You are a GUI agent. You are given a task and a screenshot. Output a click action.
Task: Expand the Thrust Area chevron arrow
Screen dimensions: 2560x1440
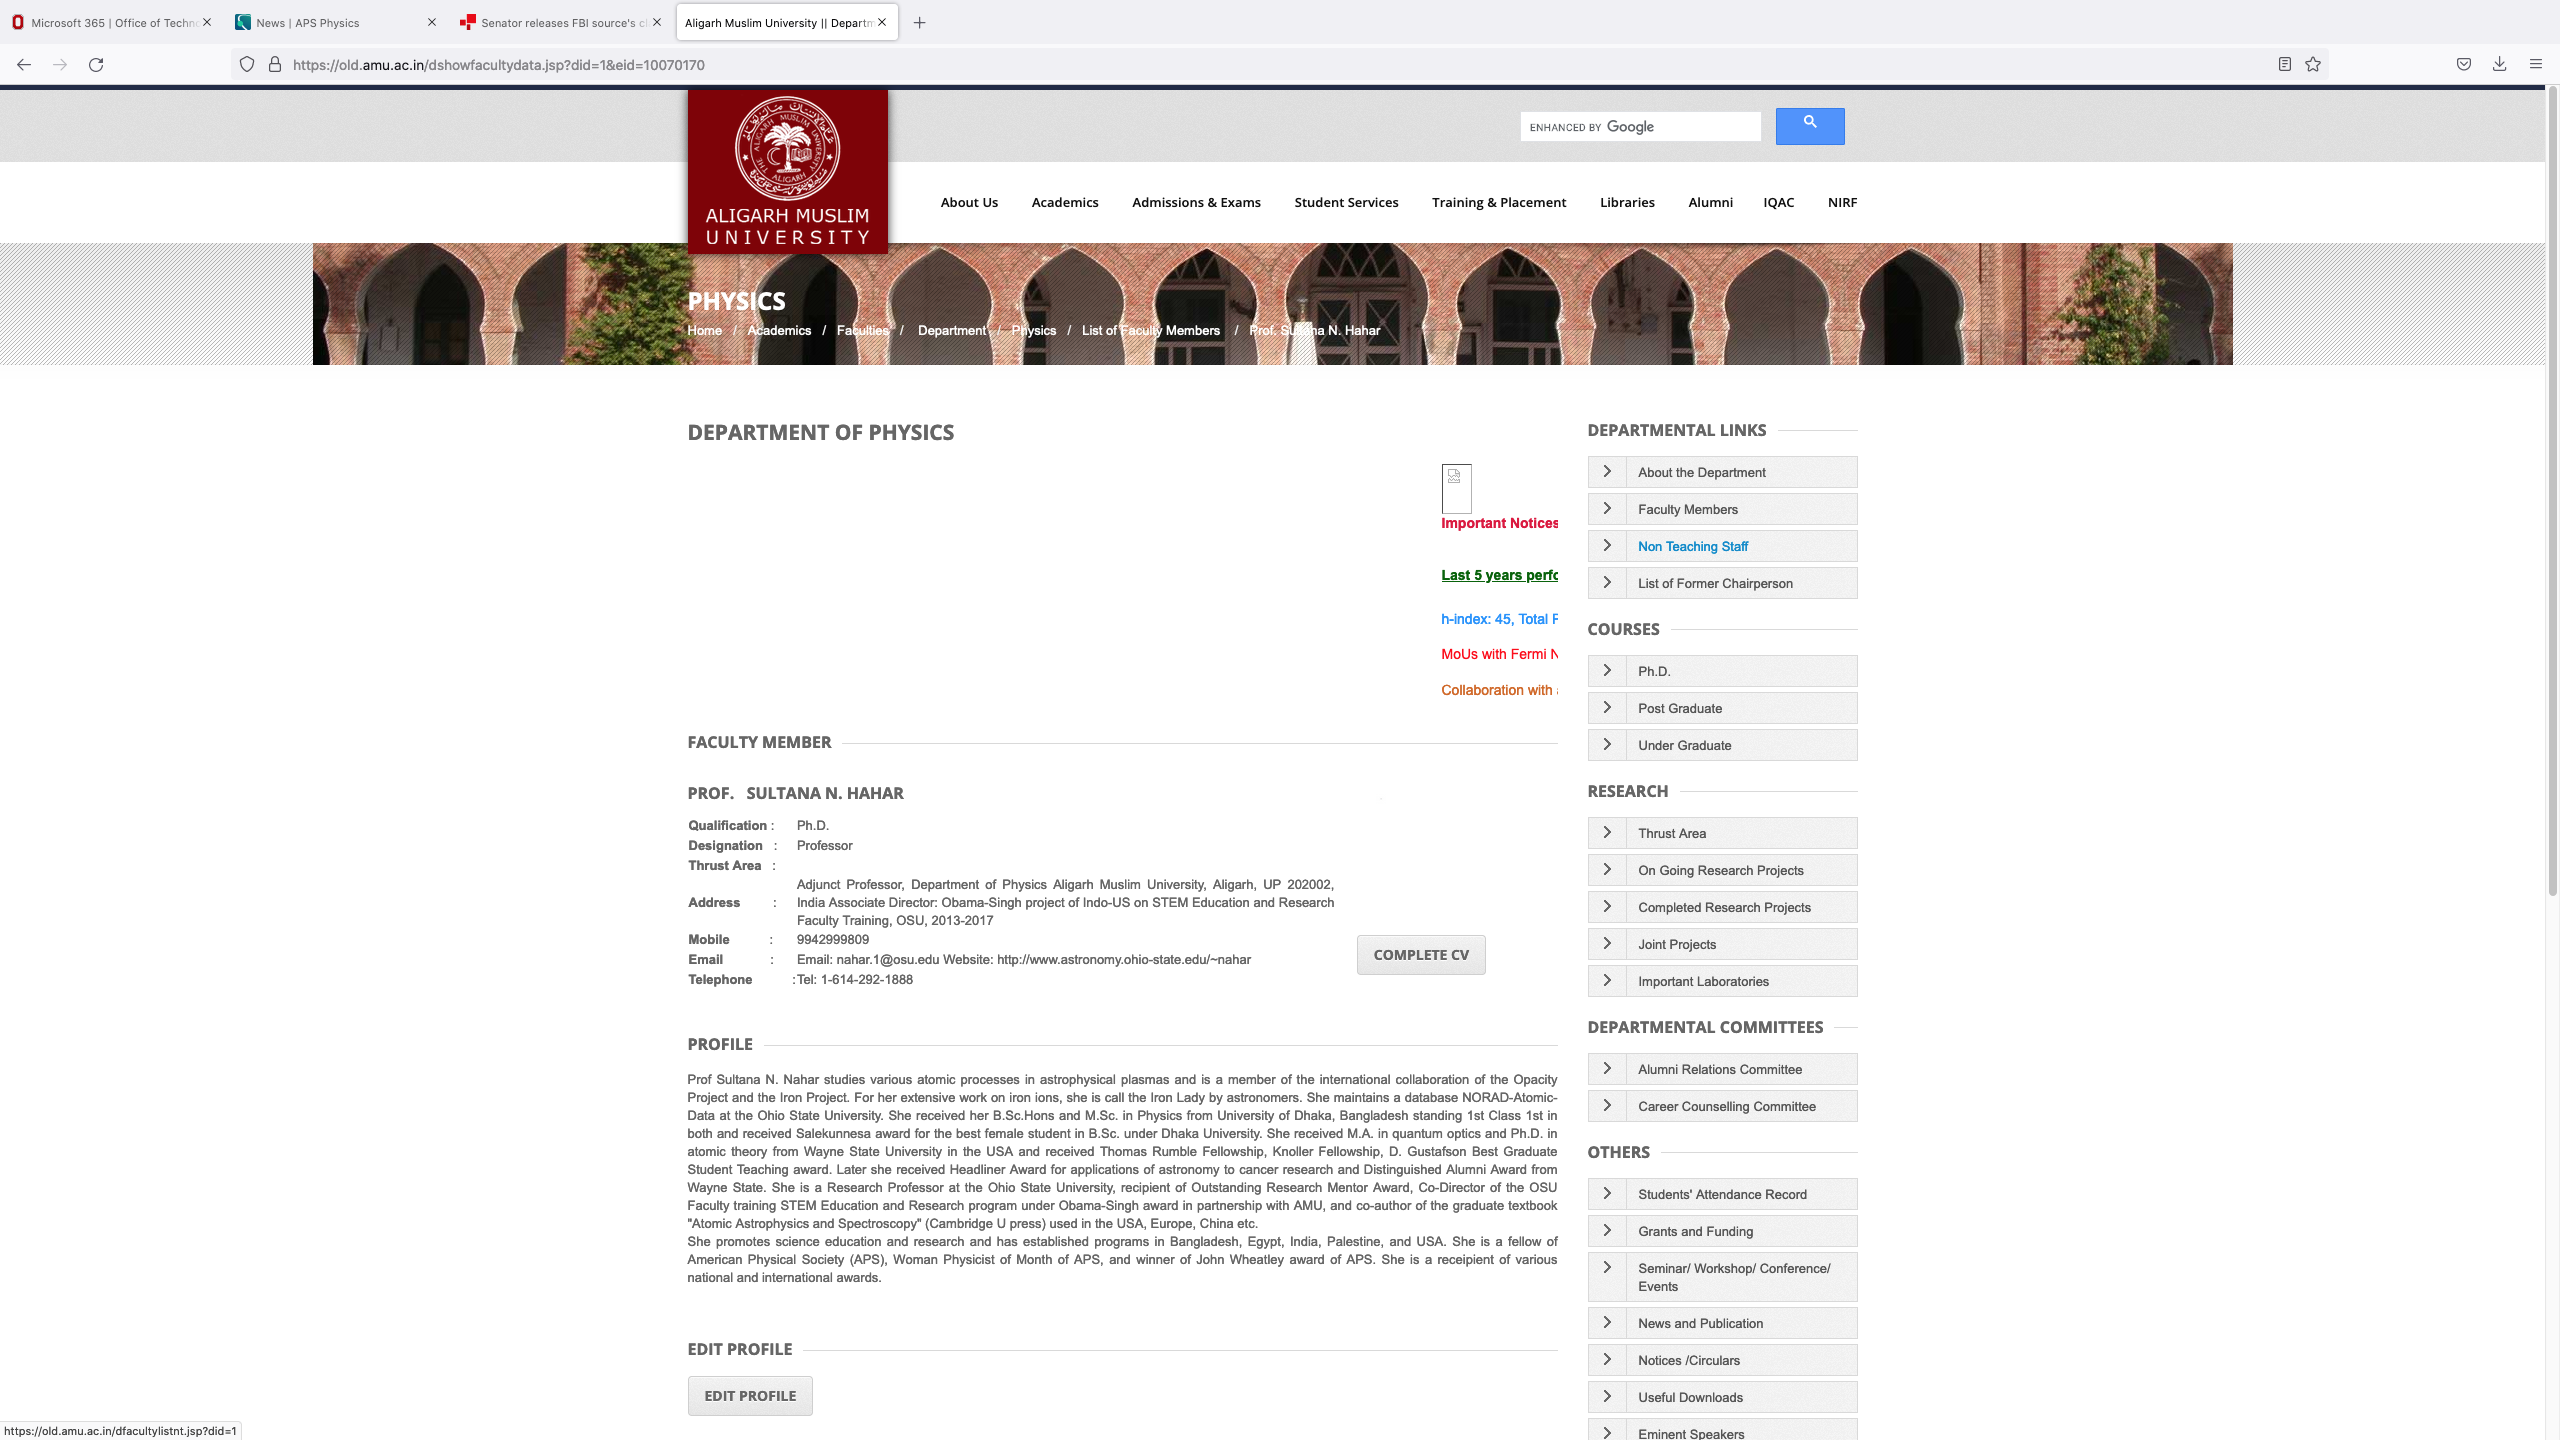[x=1607, y=833]
